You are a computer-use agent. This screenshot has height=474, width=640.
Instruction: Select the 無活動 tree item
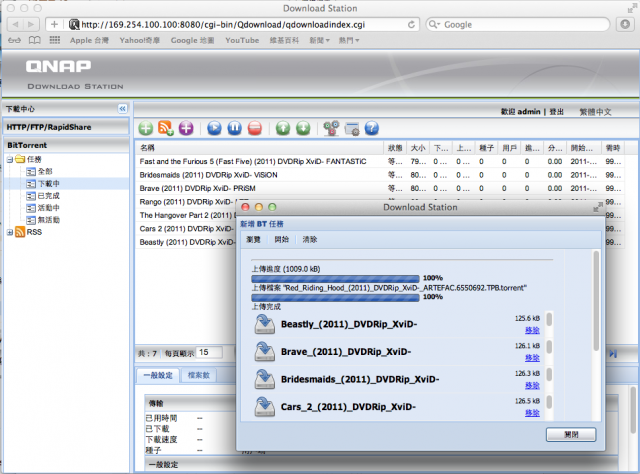(49, 220)
